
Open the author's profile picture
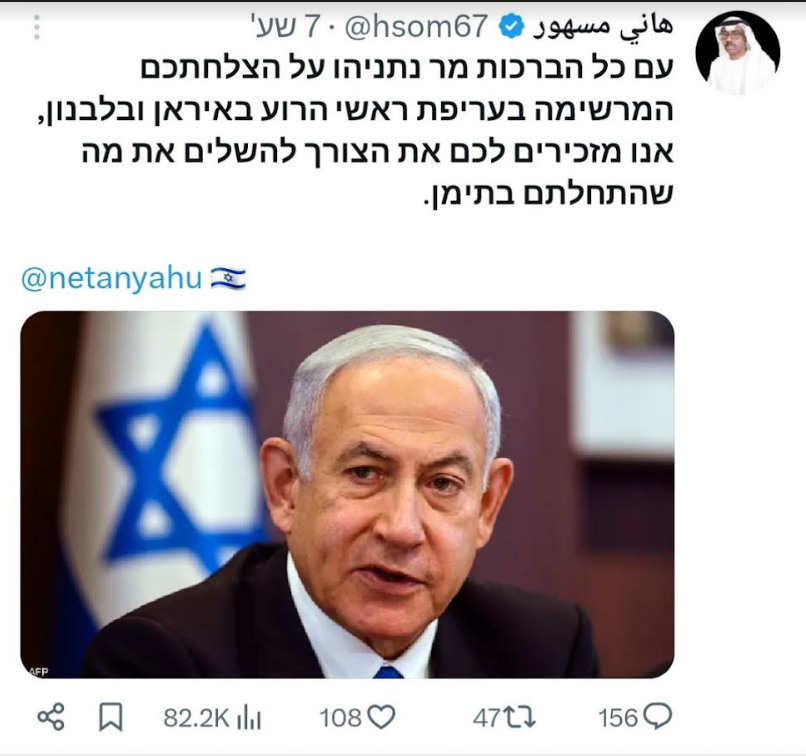738,53
